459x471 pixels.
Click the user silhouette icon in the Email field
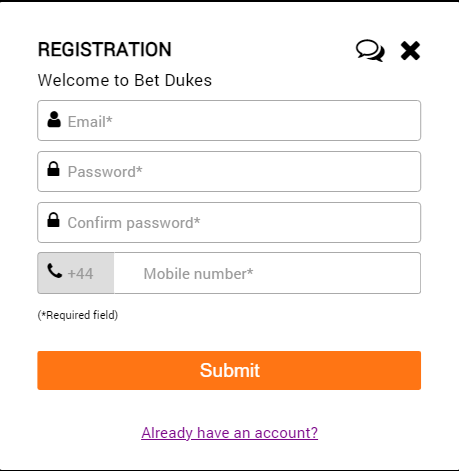coord(54,119)
